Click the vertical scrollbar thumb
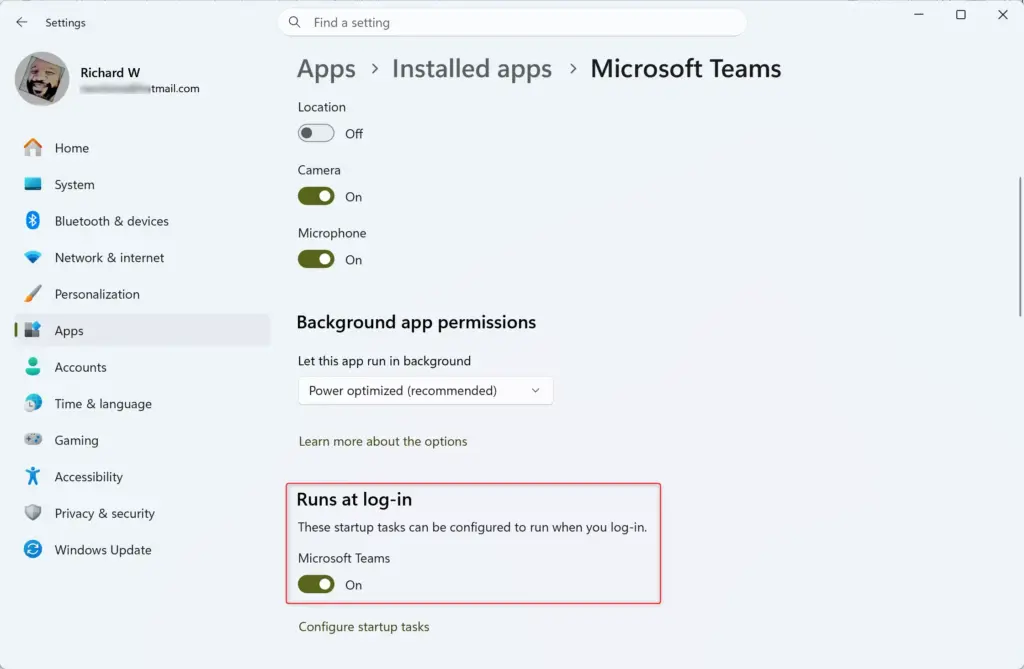 coord(1020,247)
